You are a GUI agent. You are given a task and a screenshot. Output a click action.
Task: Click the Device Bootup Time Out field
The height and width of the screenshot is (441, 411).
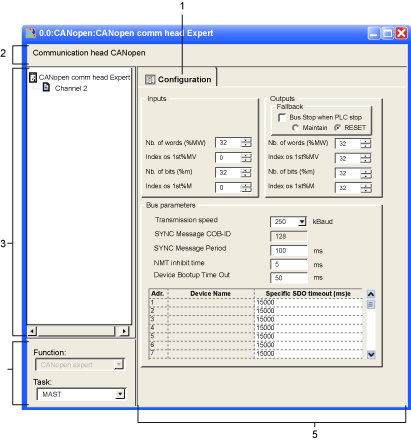(289, 278)
